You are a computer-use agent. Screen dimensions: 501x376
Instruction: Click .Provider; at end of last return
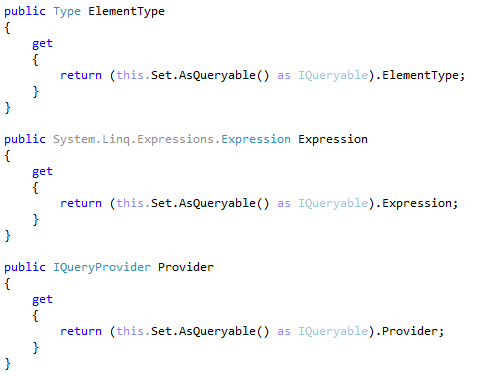pos(410,331)
